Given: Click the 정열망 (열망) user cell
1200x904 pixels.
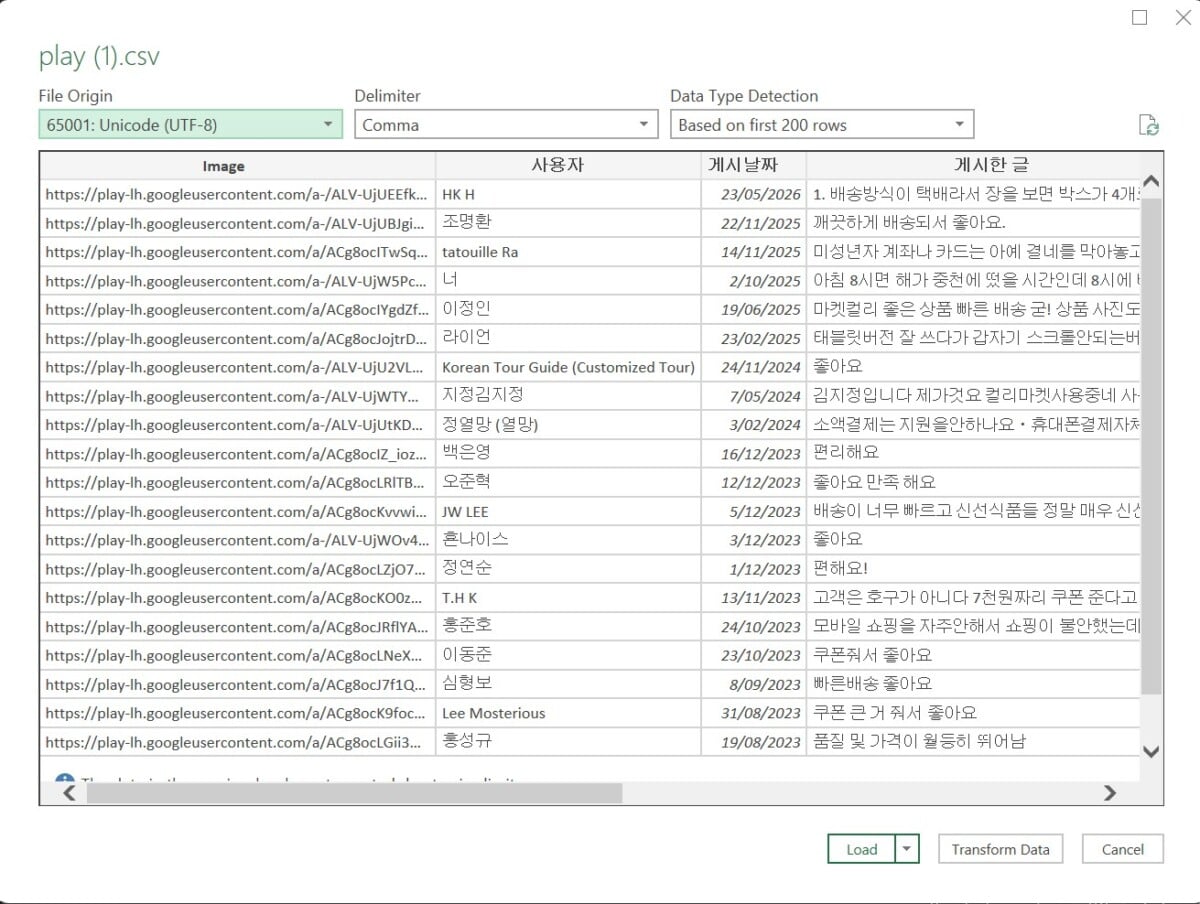Looking at the screenshot, I should [x=569, y=425].
